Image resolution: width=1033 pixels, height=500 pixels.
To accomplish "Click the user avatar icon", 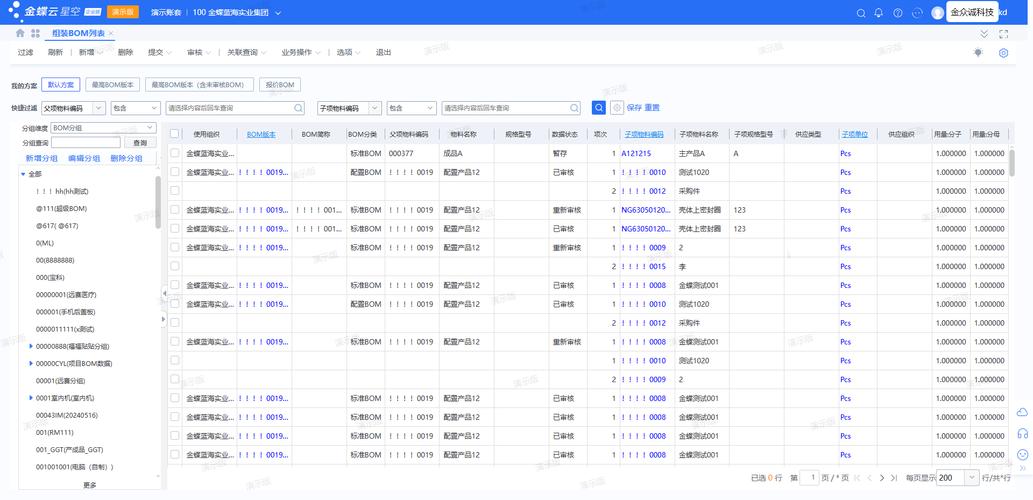I will [937, 13].
